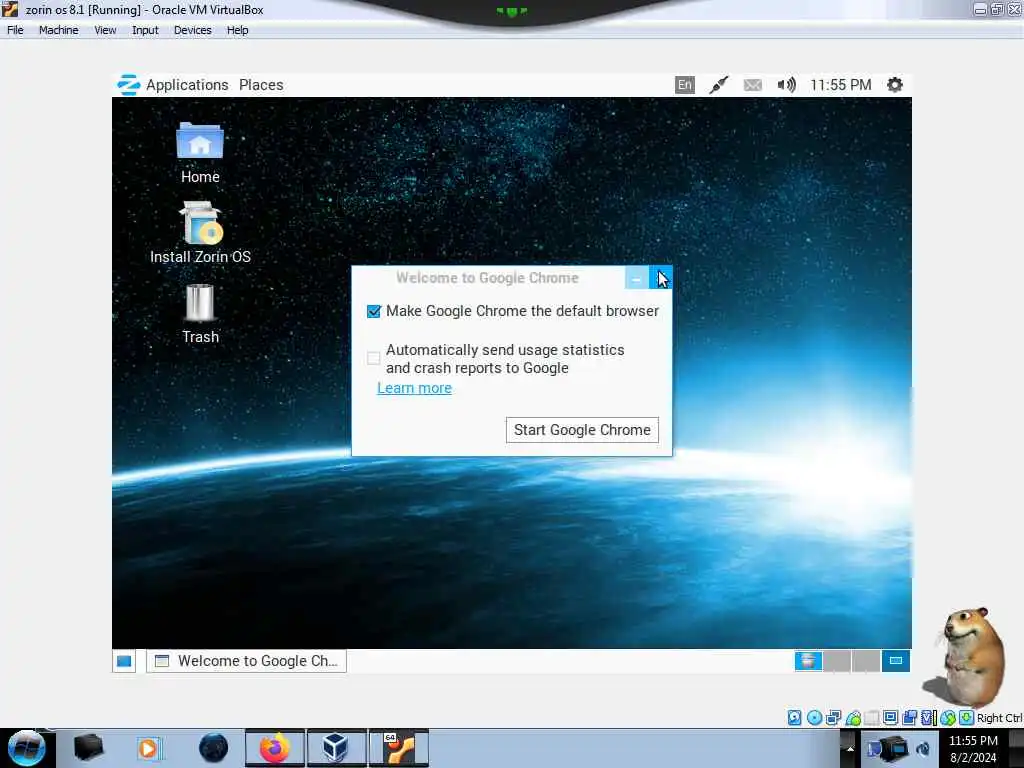Open the VirtualBox Help menu

pos(238,30)
